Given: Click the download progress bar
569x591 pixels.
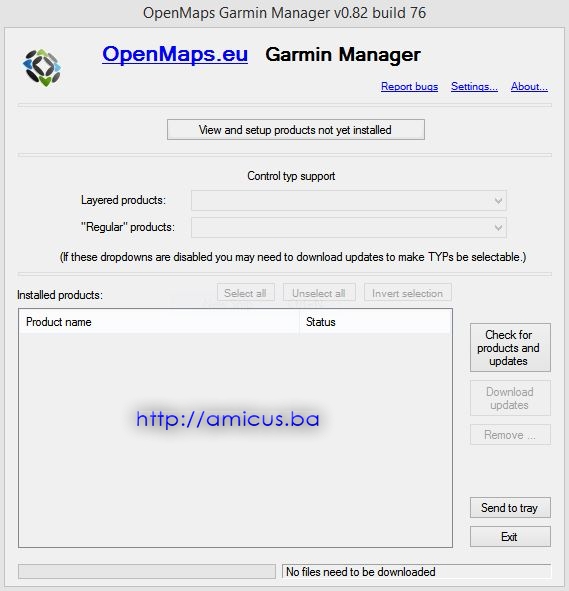Looking at the screenshot, I should [147, 571].
